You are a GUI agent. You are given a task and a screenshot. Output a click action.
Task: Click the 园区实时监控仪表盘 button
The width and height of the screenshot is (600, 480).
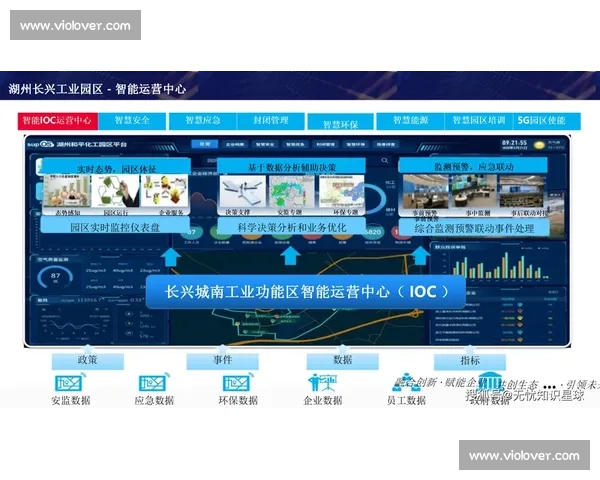click(115, 225)
